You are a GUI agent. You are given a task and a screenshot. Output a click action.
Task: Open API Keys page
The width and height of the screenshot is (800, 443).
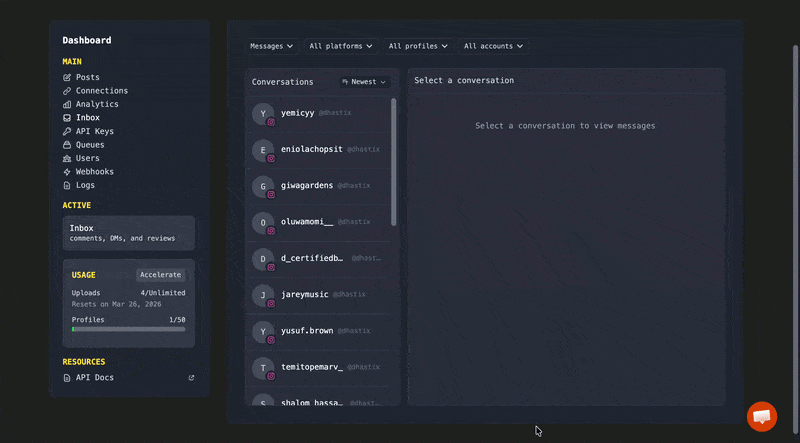95,131
